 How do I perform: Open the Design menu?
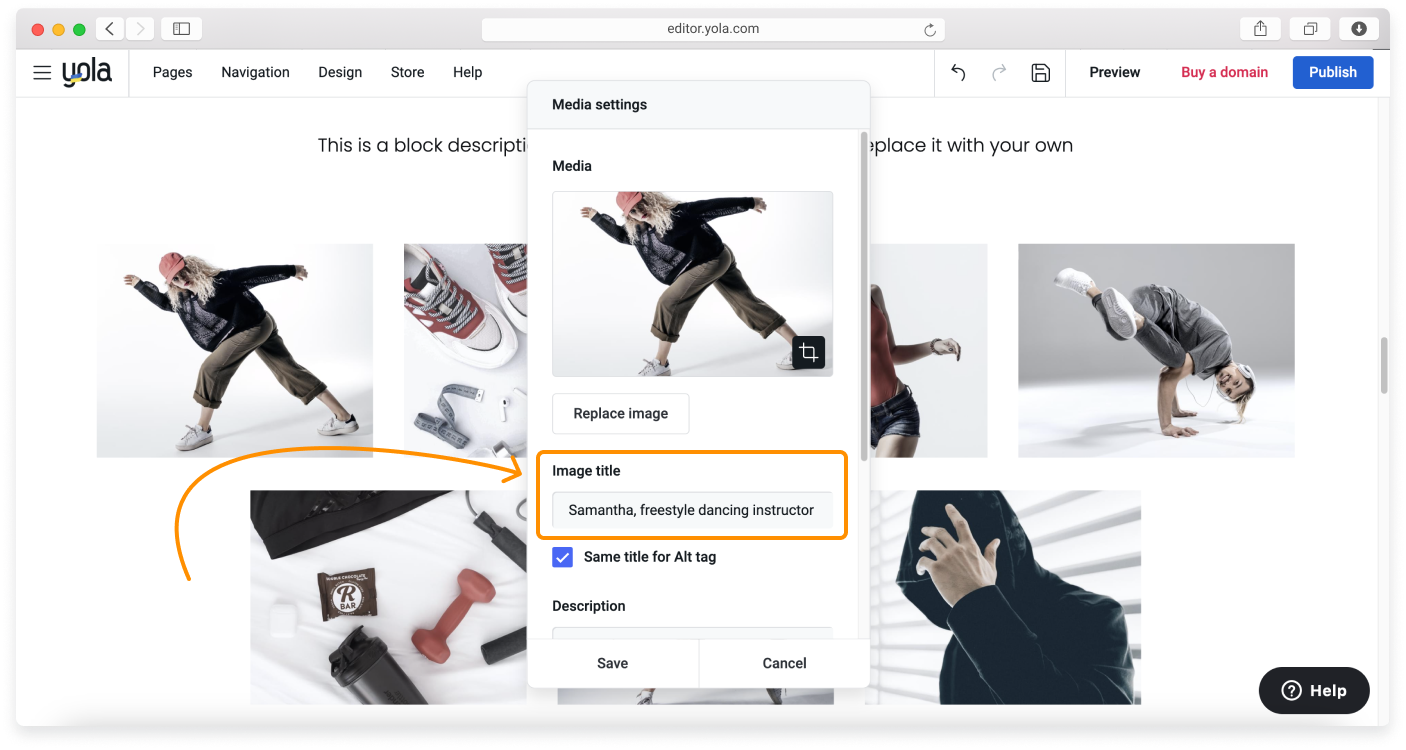click(340, 72)
